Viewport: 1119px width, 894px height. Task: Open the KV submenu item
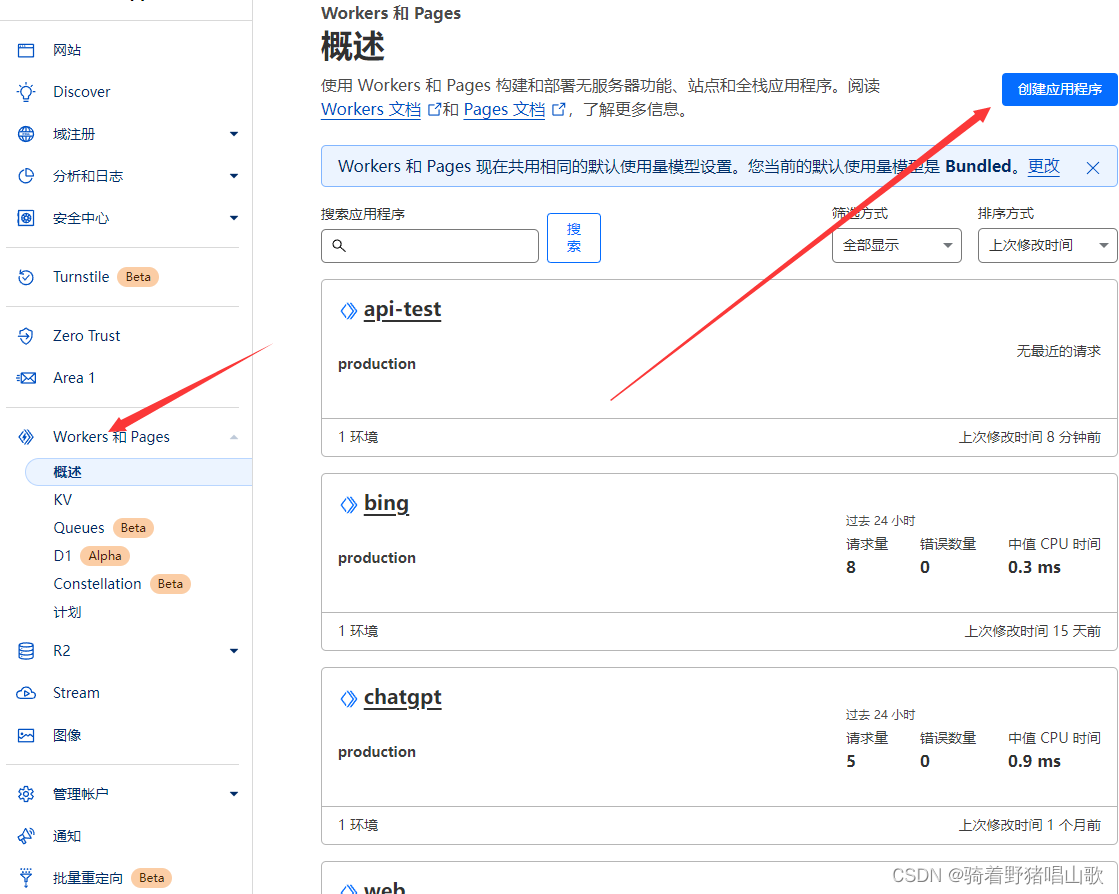coord(63,500)
